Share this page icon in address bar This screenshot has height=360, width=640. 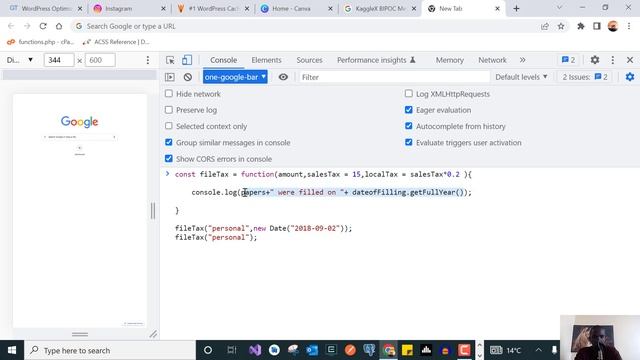click(x=545, y=26)
